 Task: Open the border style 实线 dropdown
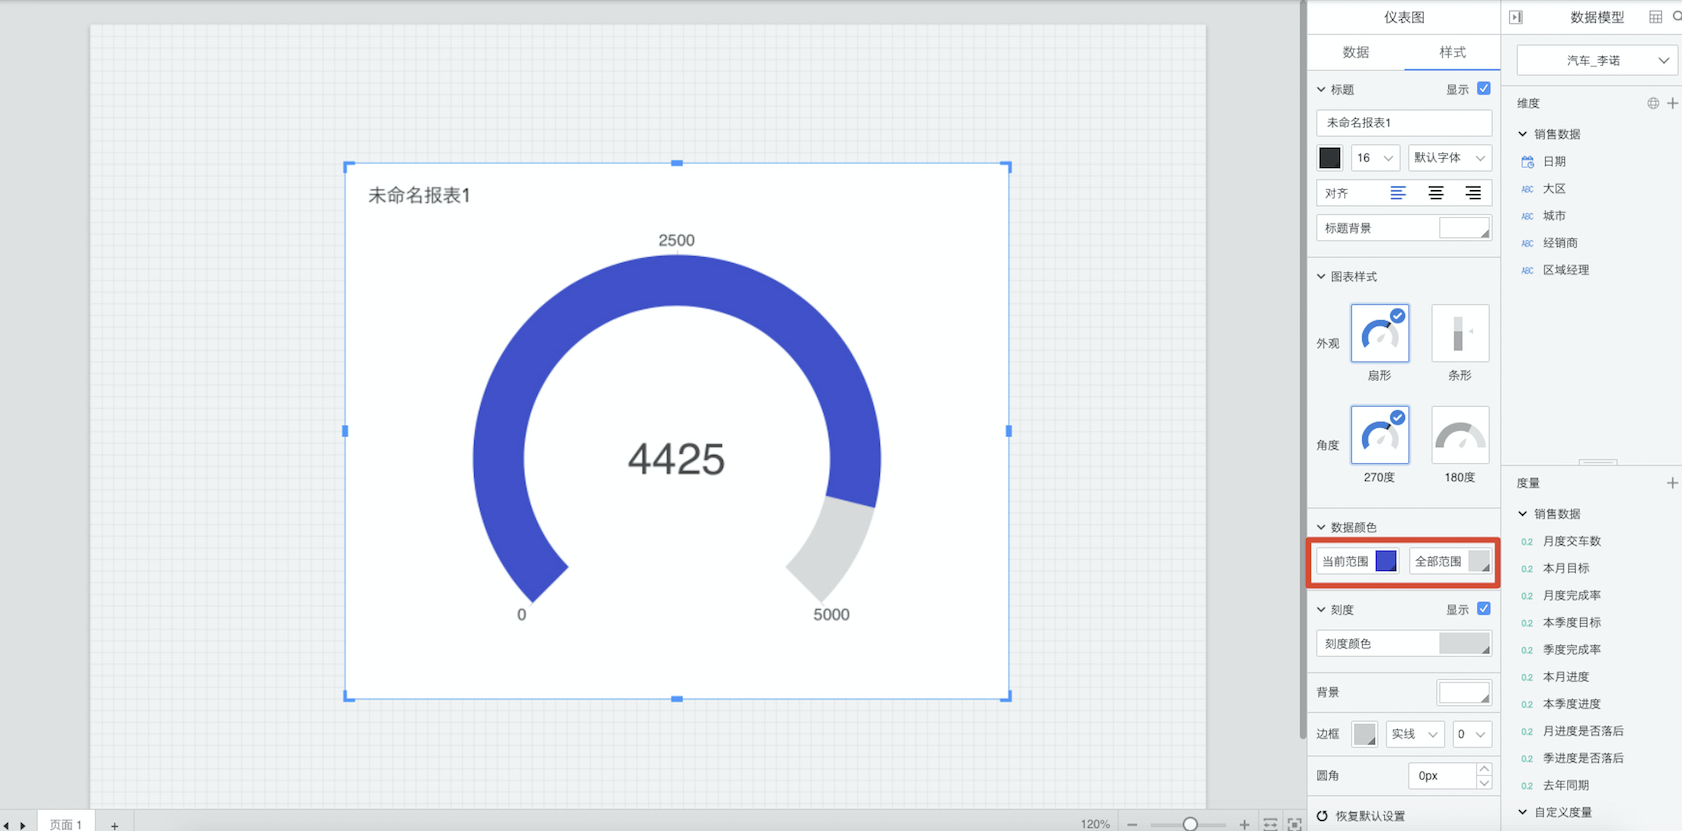(x=1414, y=734)
